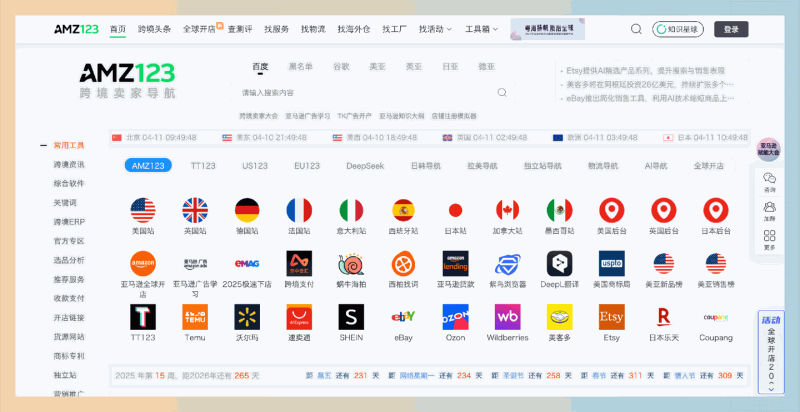Open the 加拿大站 Canada flag icon
800x412 pixels.
pos(507,210)
